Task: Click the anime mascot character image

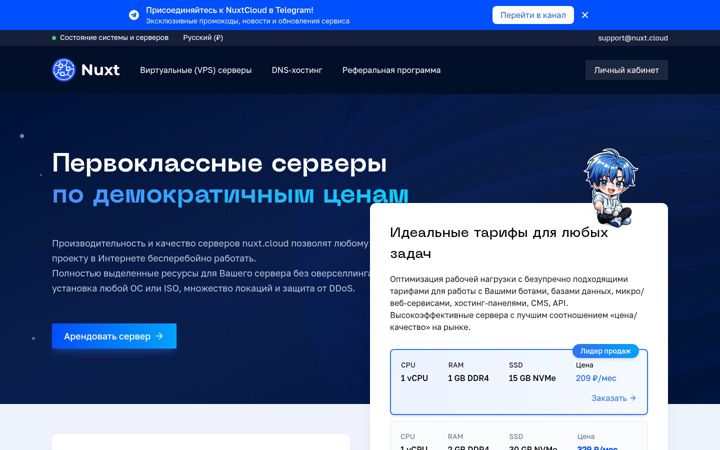Action: click(x=611, y=186)
